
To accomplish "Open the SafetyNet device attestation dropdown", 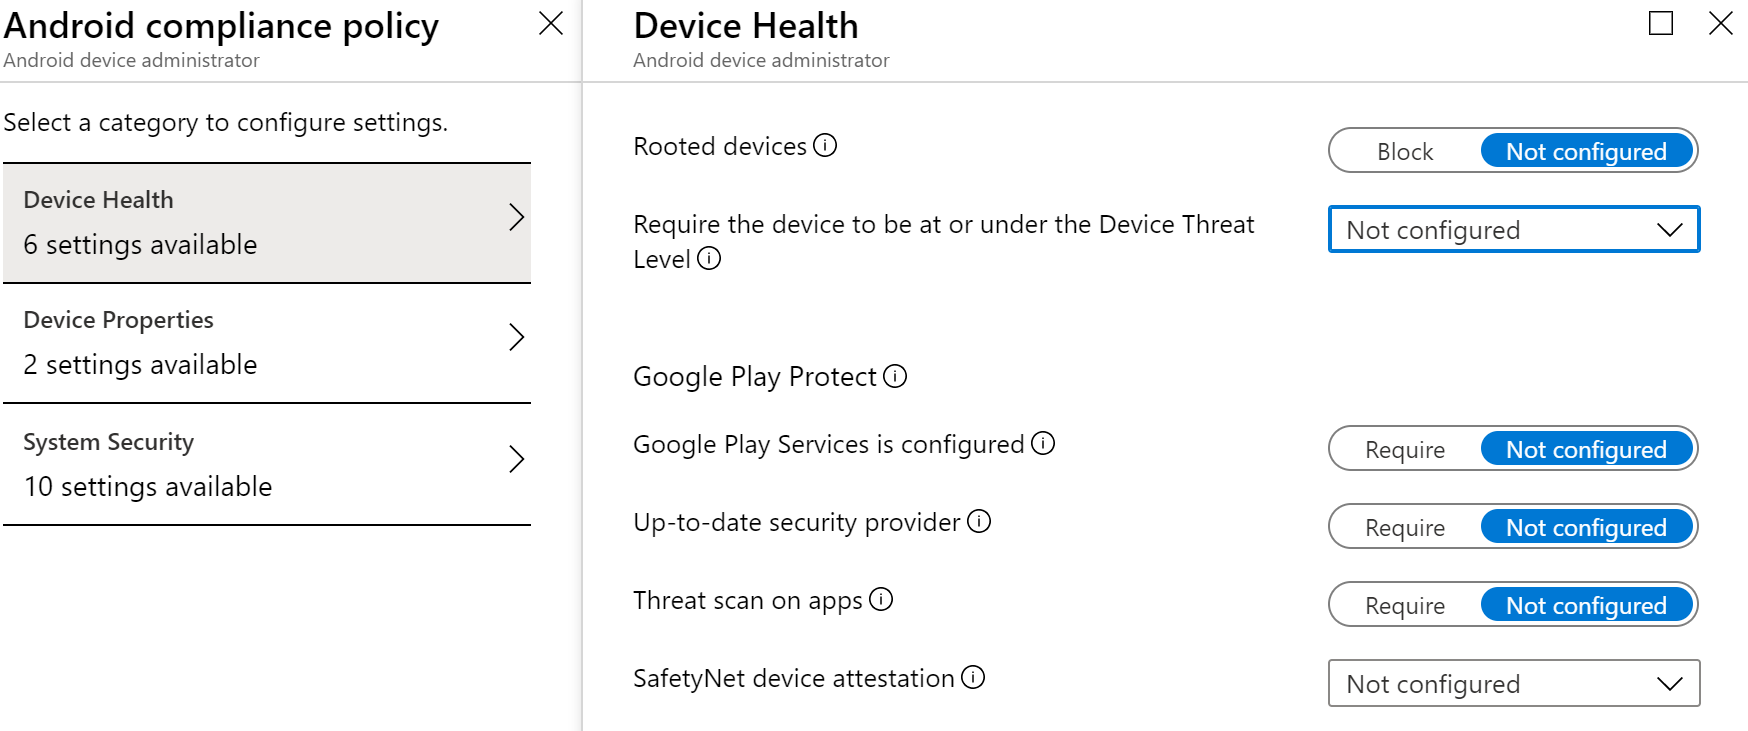I will click(x=1514, y=683).
